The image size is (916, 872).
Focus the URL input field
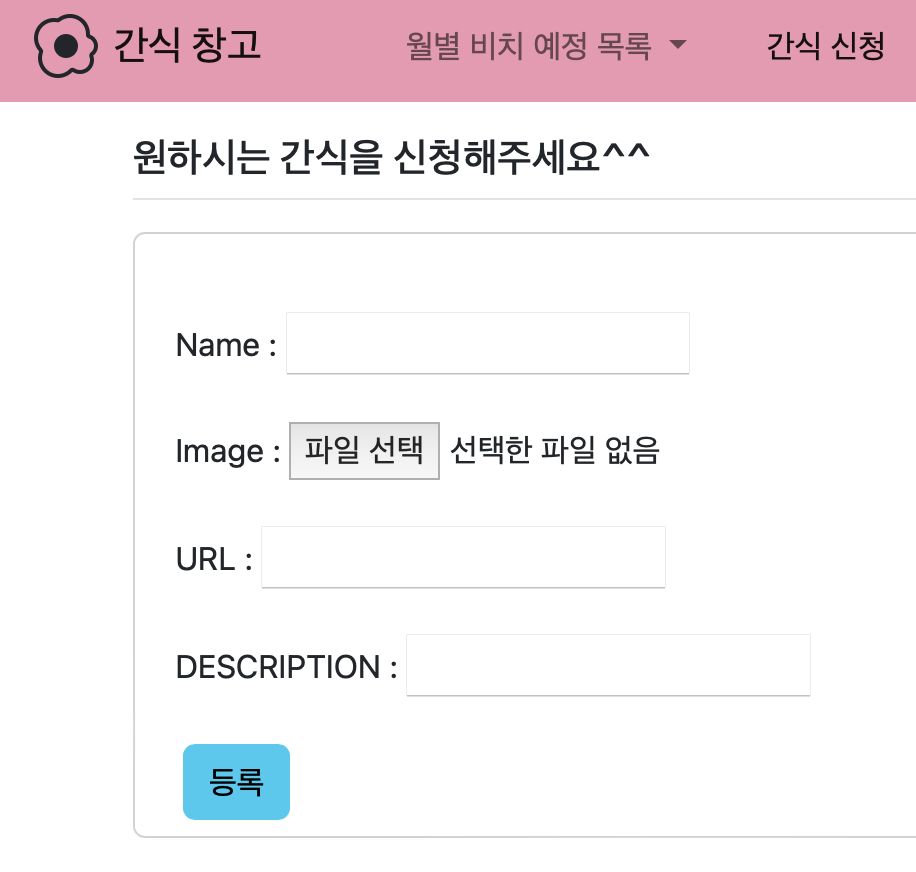(463, 557)
